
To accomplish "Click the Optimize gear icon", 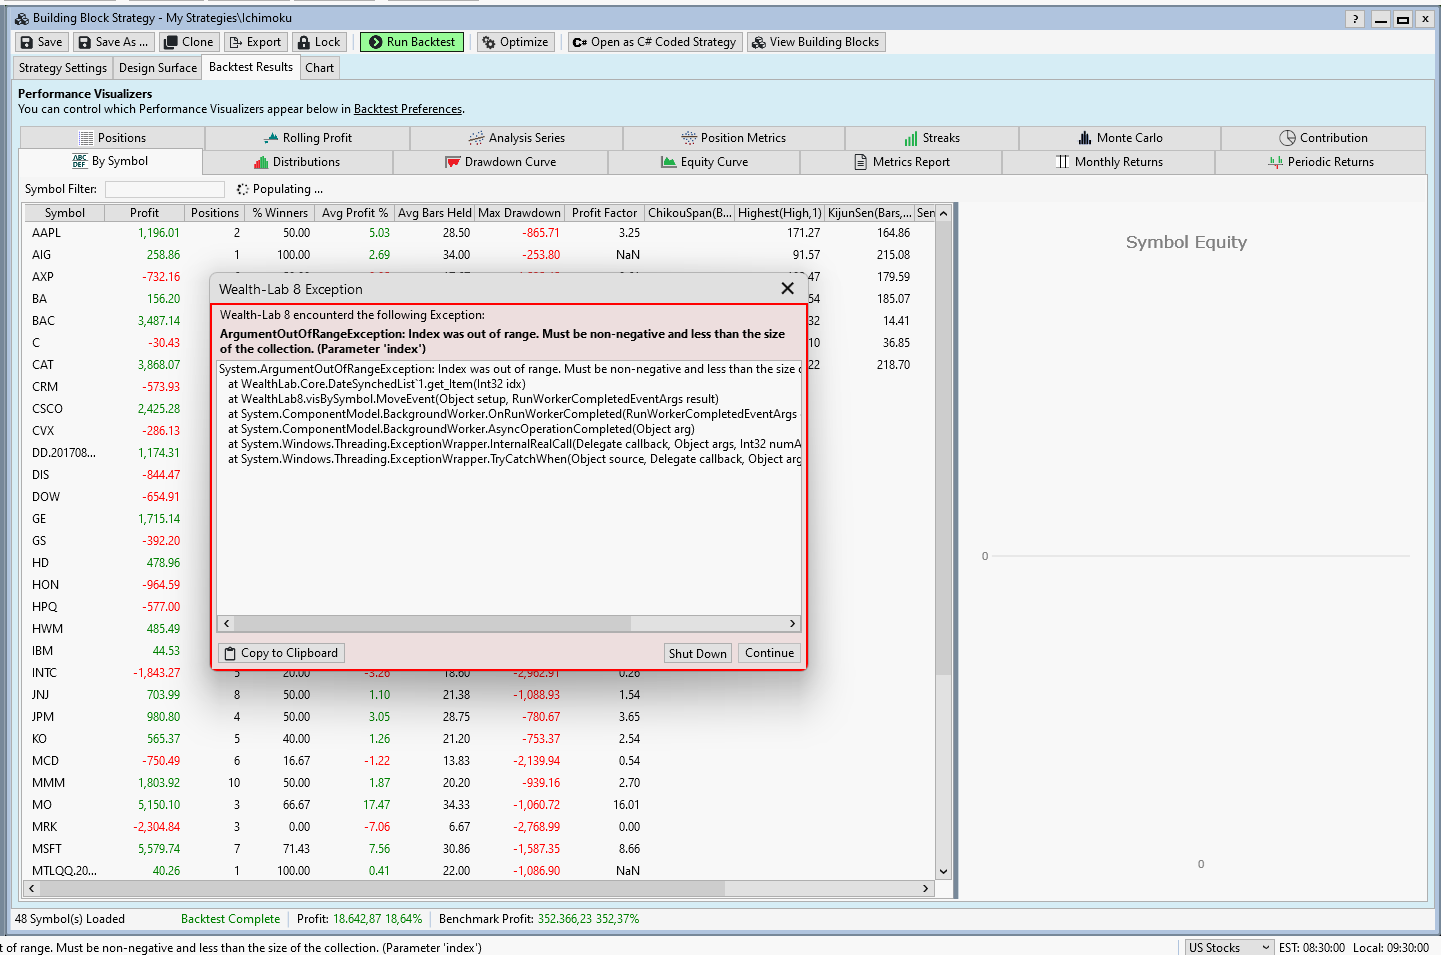I will (x=489, y=42).
